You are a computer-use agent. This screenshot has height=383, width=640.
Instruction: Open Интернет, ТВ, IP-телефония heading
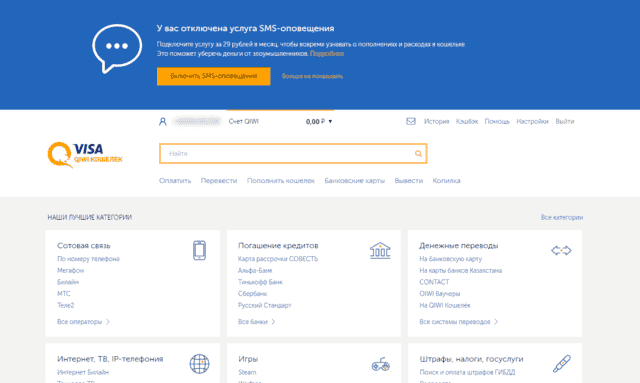pyautogui.click(x=110, y=359)
